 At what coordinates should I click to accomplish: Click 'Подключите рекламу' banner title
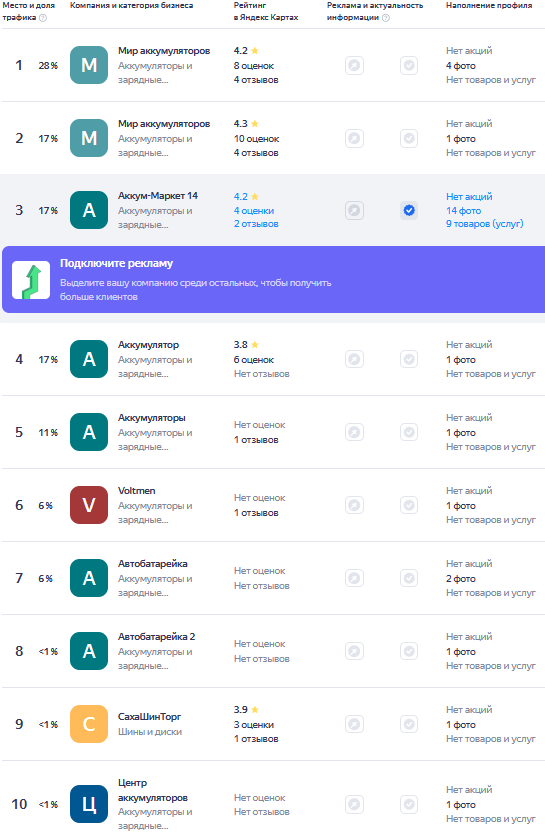(x=116, y=263)
